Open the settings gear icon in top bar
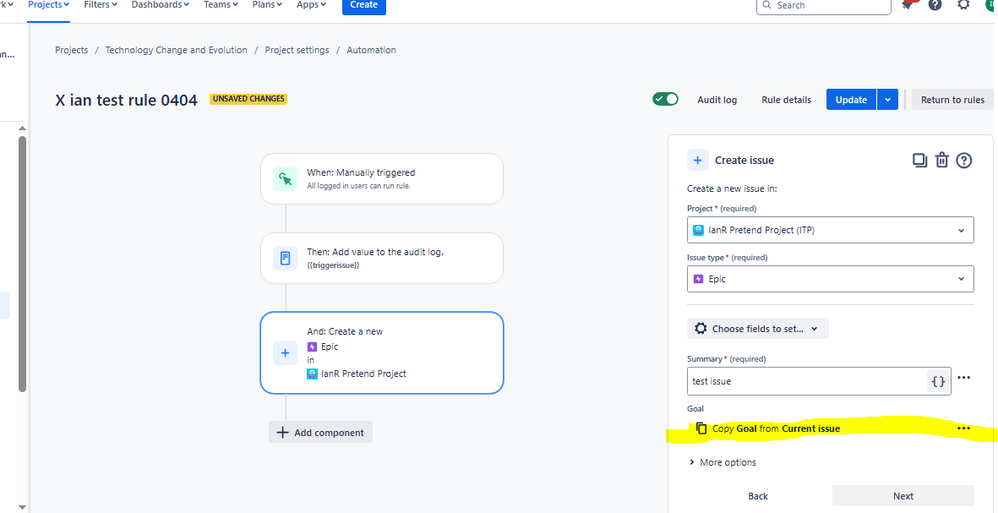 coord(964,4)
